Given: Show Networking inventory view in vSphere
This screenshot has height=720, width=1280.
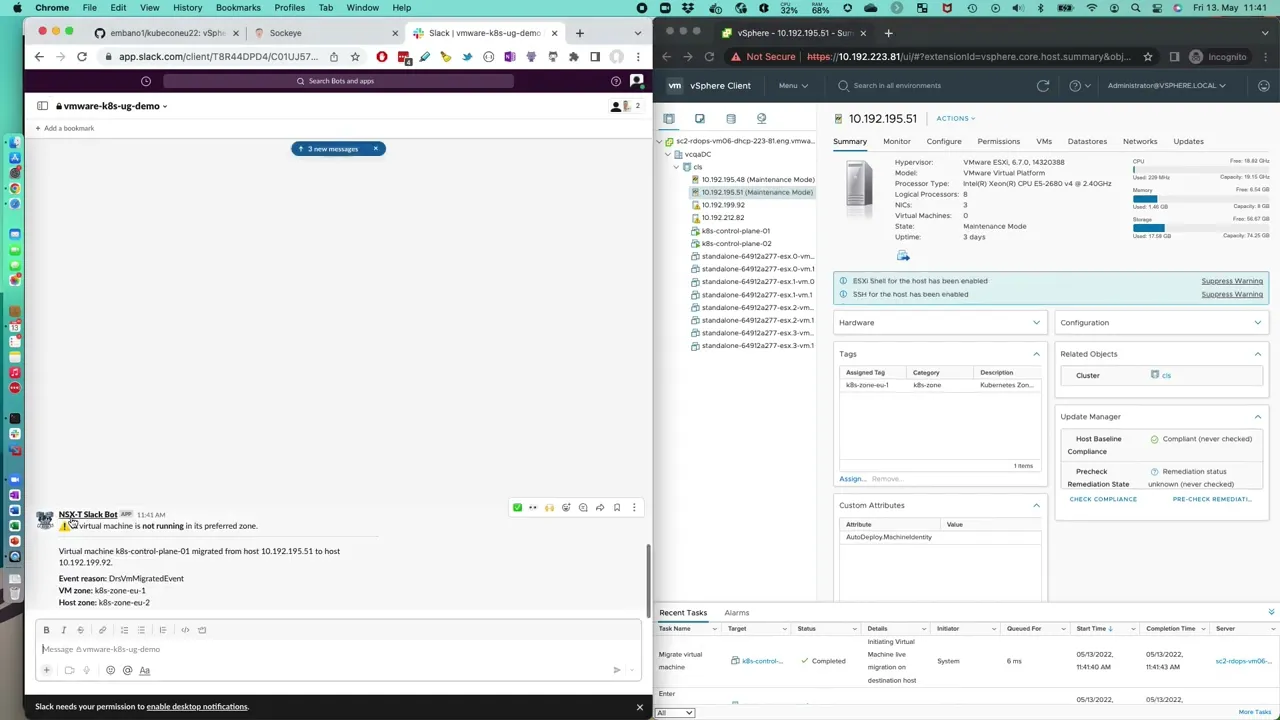Looking at the screenshot, I should [x=761, y=119].
